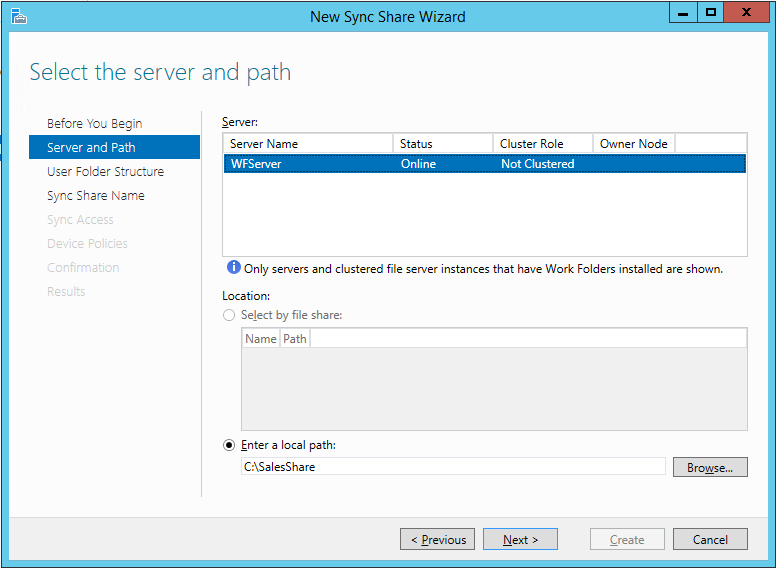Screen dimensions: 776x568
Task: Click the wizard icon in the title bar
Action: [x=19, y=16]
